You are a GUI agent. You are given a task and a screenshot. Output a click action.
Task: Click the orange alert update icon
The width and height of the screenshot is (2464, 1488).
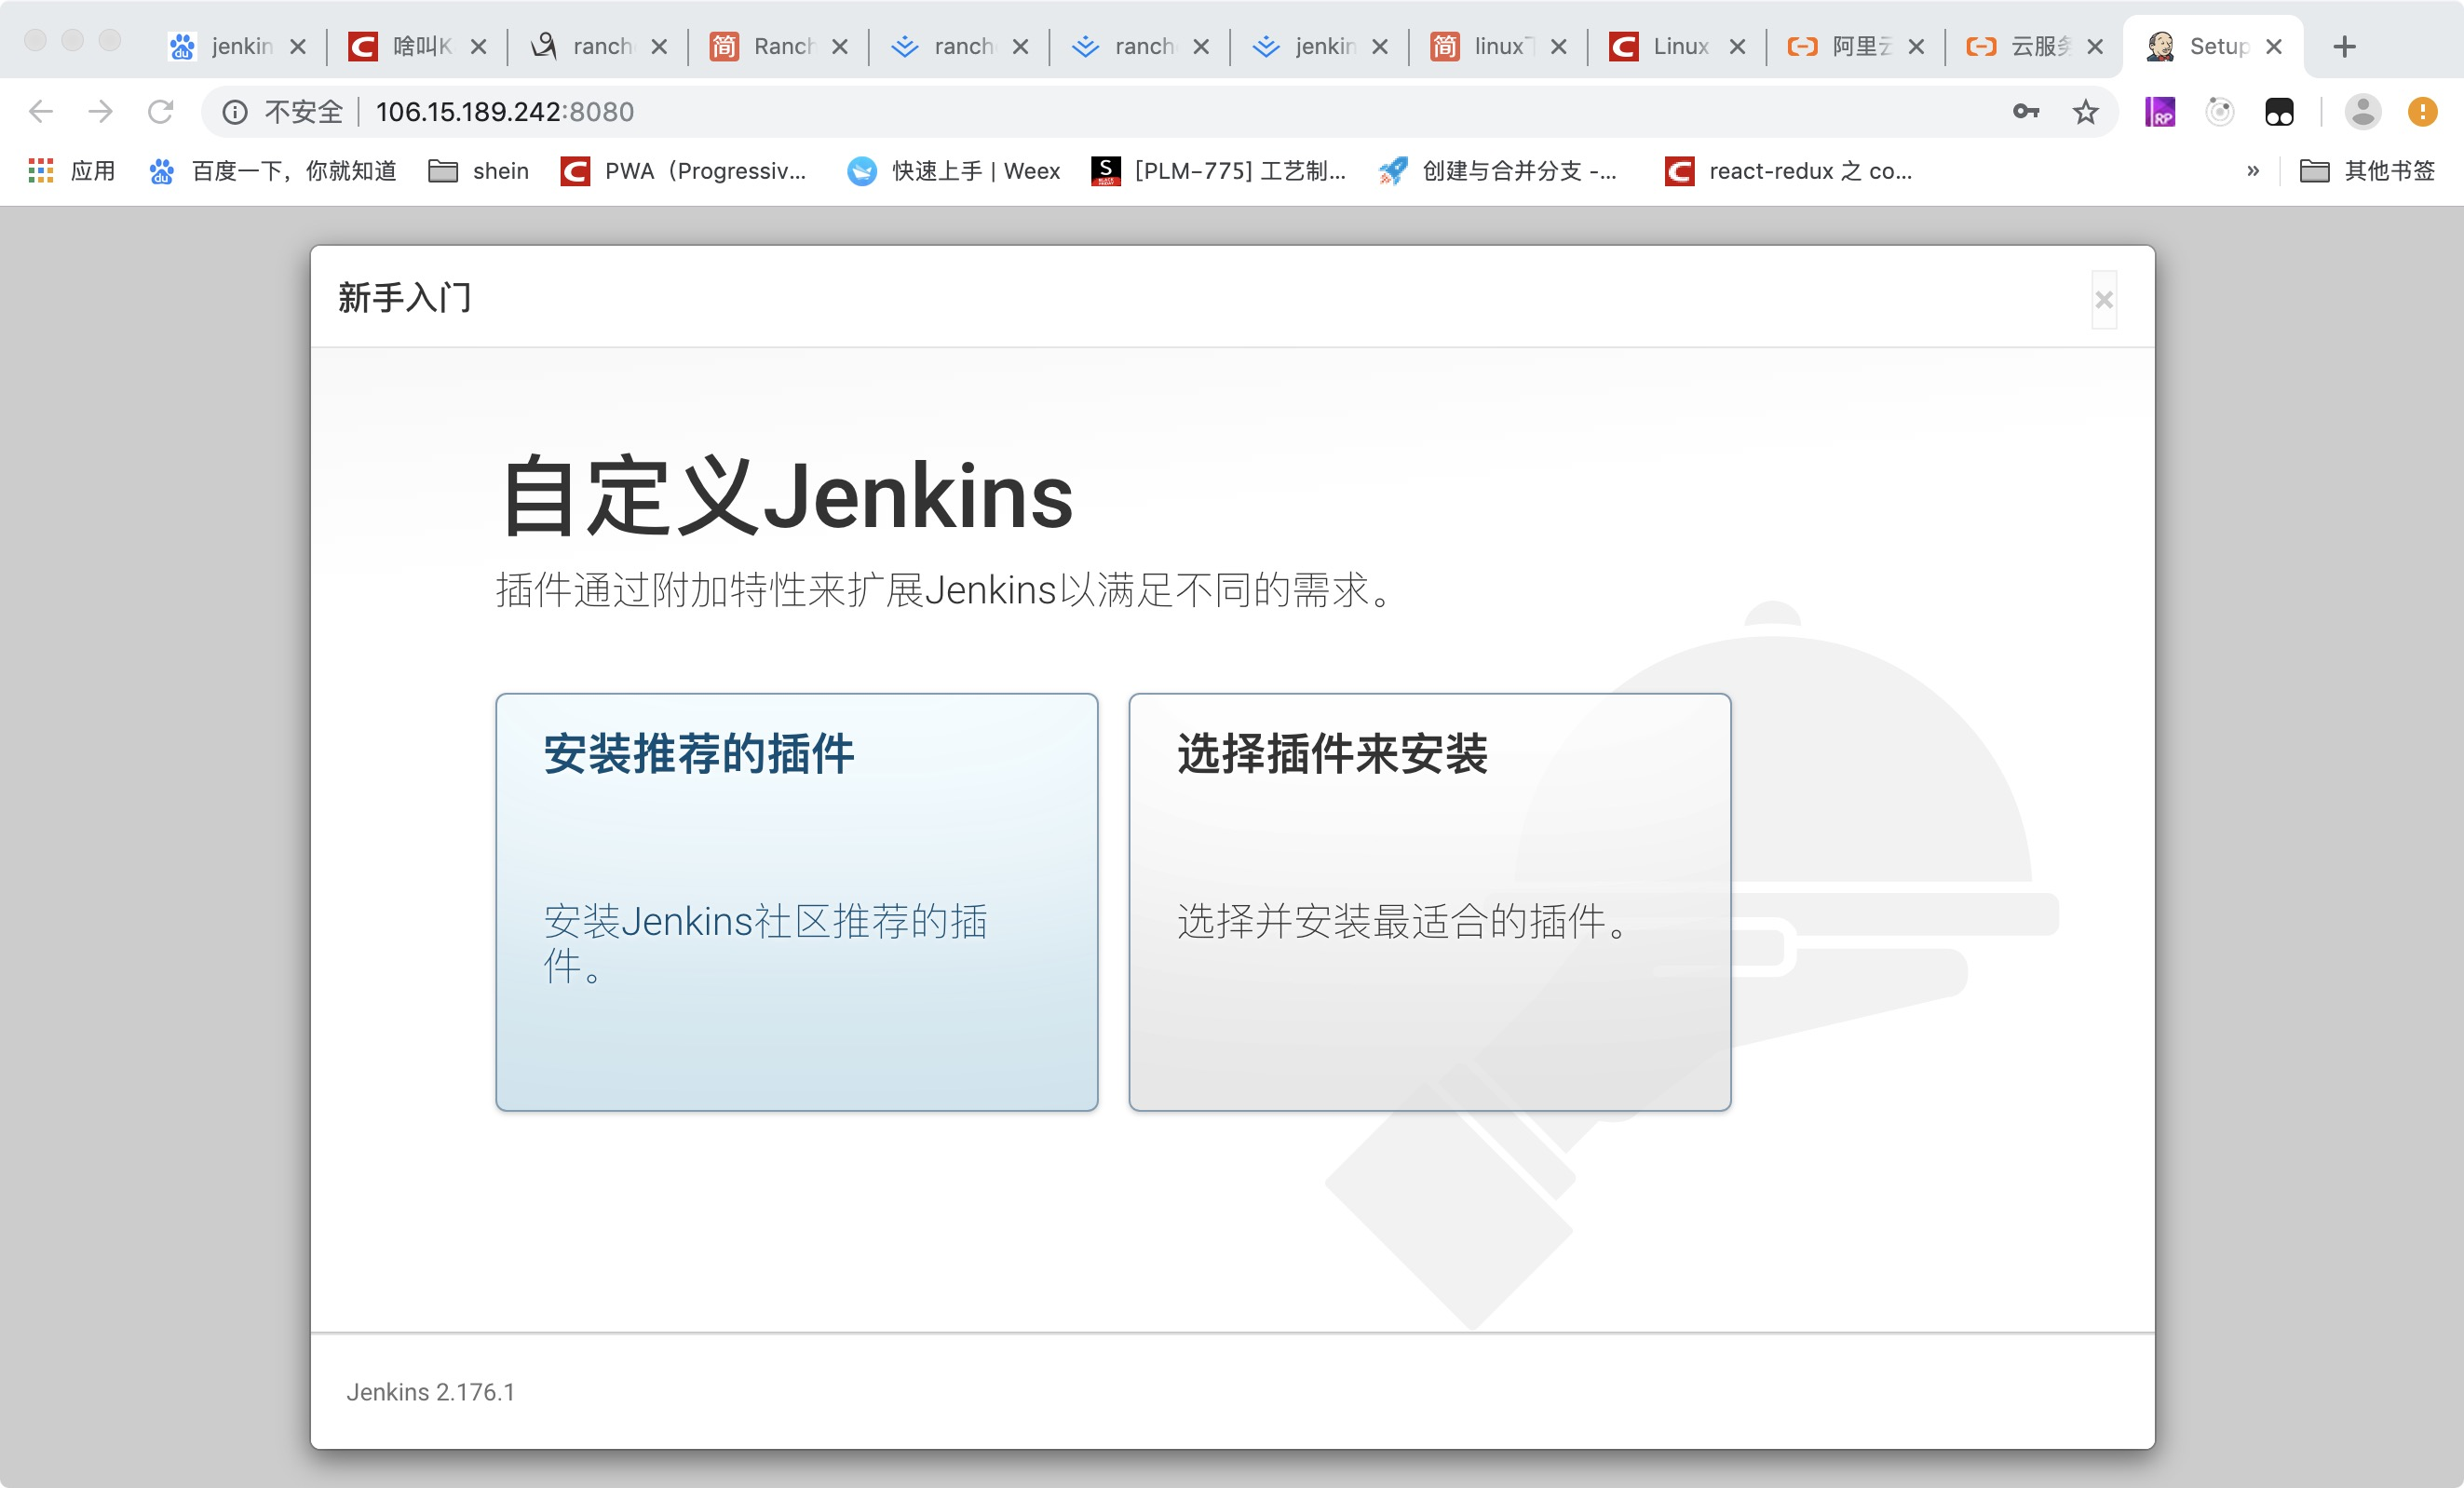pos(2421,111)
